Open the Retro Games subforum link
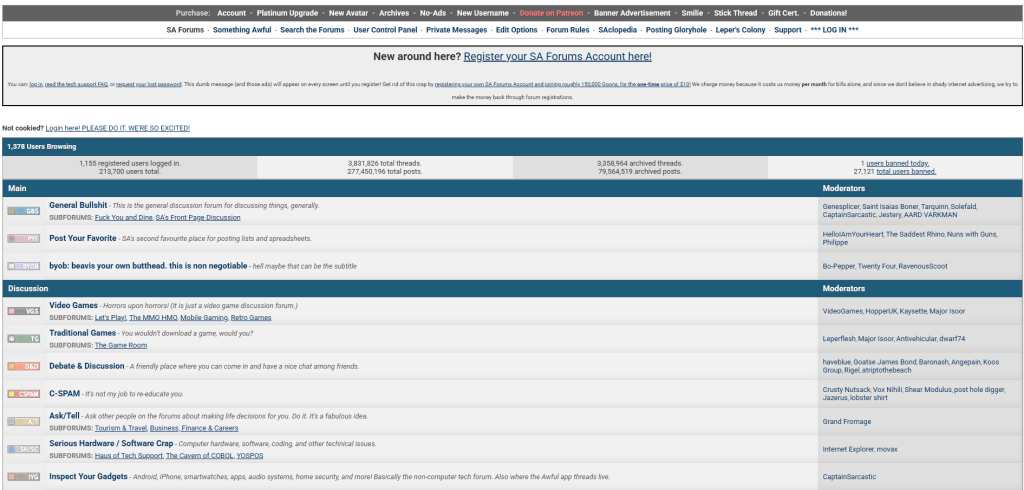Image resolution: width=1024 pixels, height=490 pixels. click(250, 317)
